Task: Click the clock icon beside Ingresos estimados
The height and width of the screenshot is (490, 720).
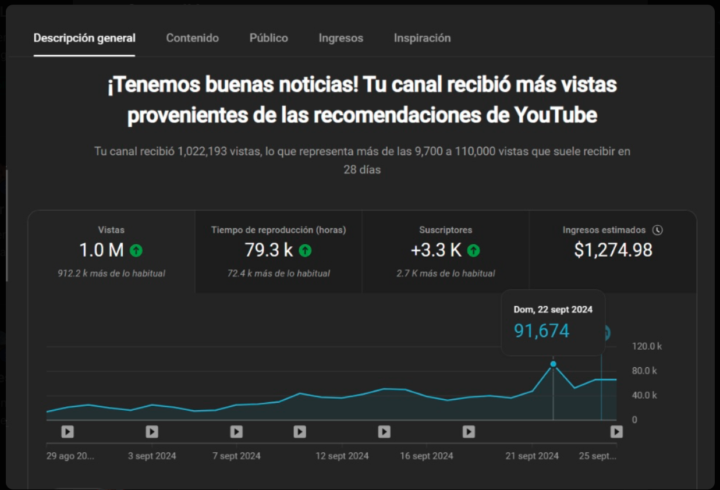Action: click(x=658, y=230)
